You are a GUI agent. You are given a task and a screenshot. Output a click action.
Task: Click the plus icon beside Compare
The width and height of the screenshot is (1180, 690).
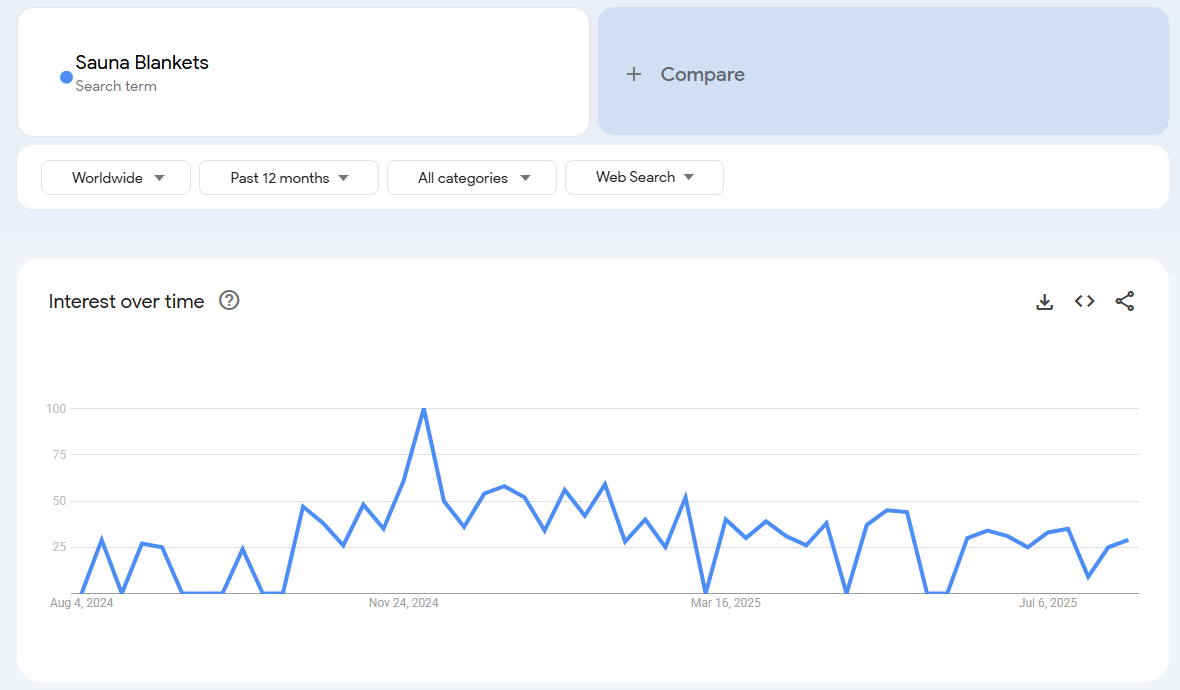633,74
